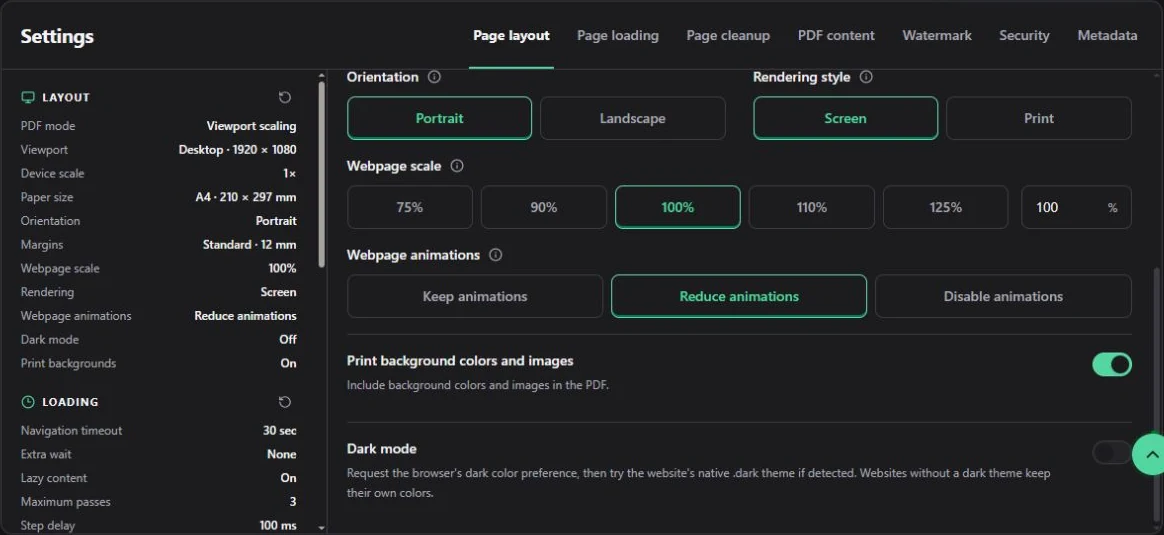
Task: Click sidebar Dark mode 'Off' value
Action: [288, 340]
